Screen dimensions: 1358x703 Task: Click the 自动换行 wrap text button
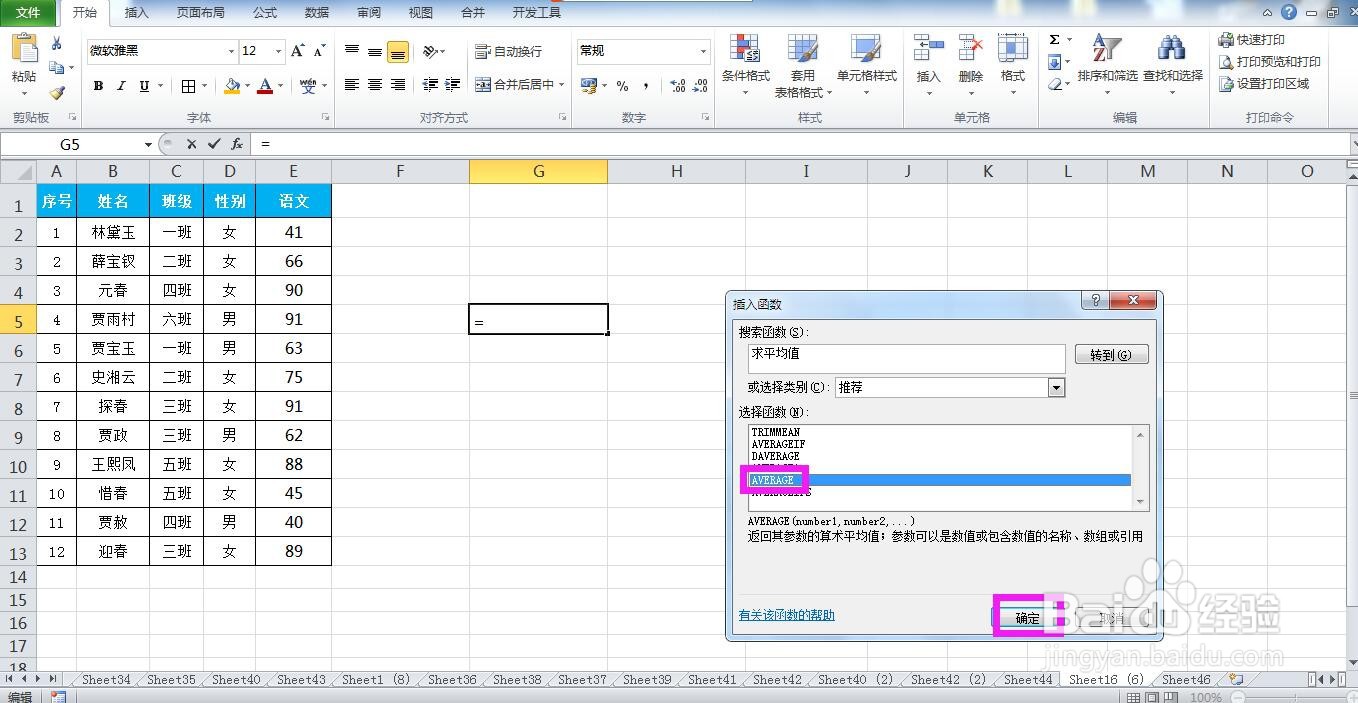pos(508,51)
